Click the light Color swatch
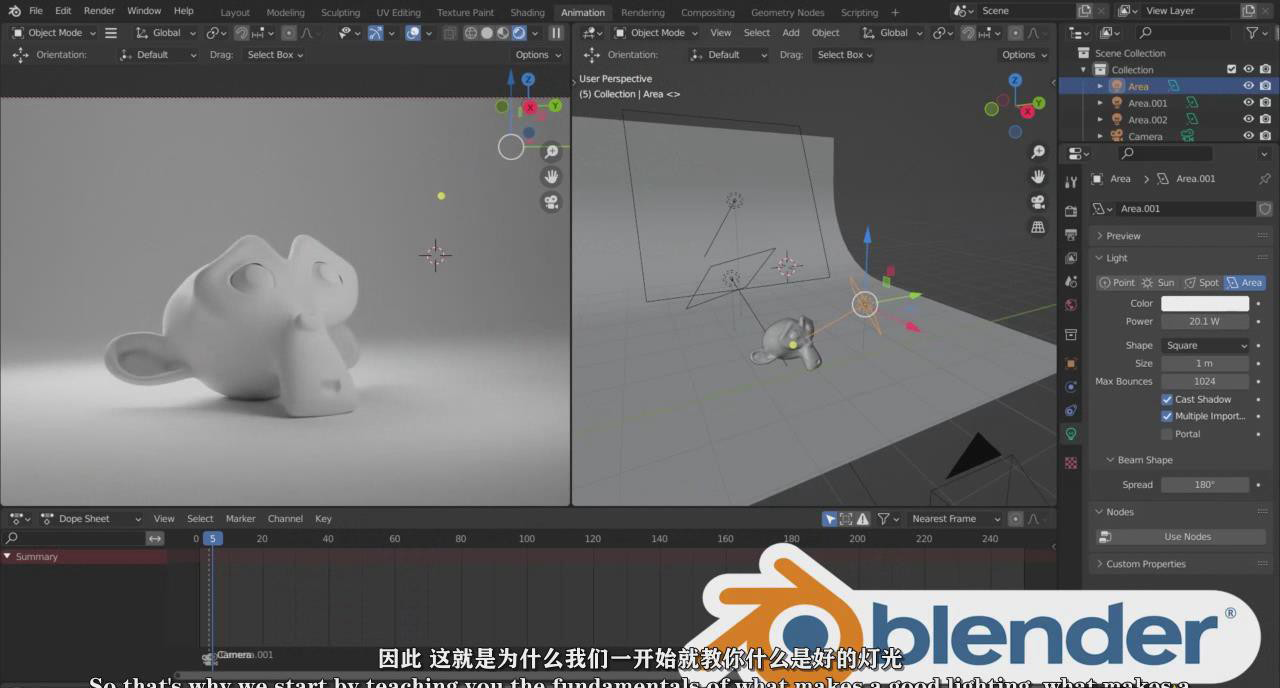The height and width of the screenshot is (688, 1280). tap(1205, 303)
